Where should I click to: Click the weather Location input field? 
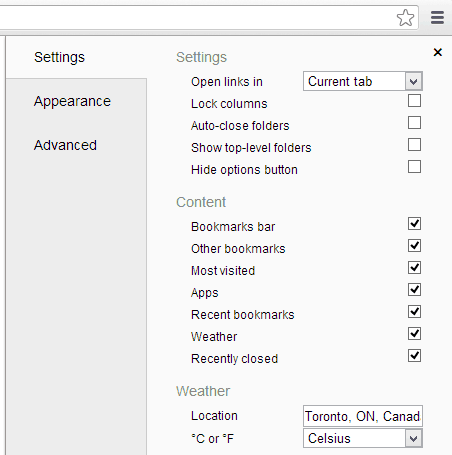point(363,416)
